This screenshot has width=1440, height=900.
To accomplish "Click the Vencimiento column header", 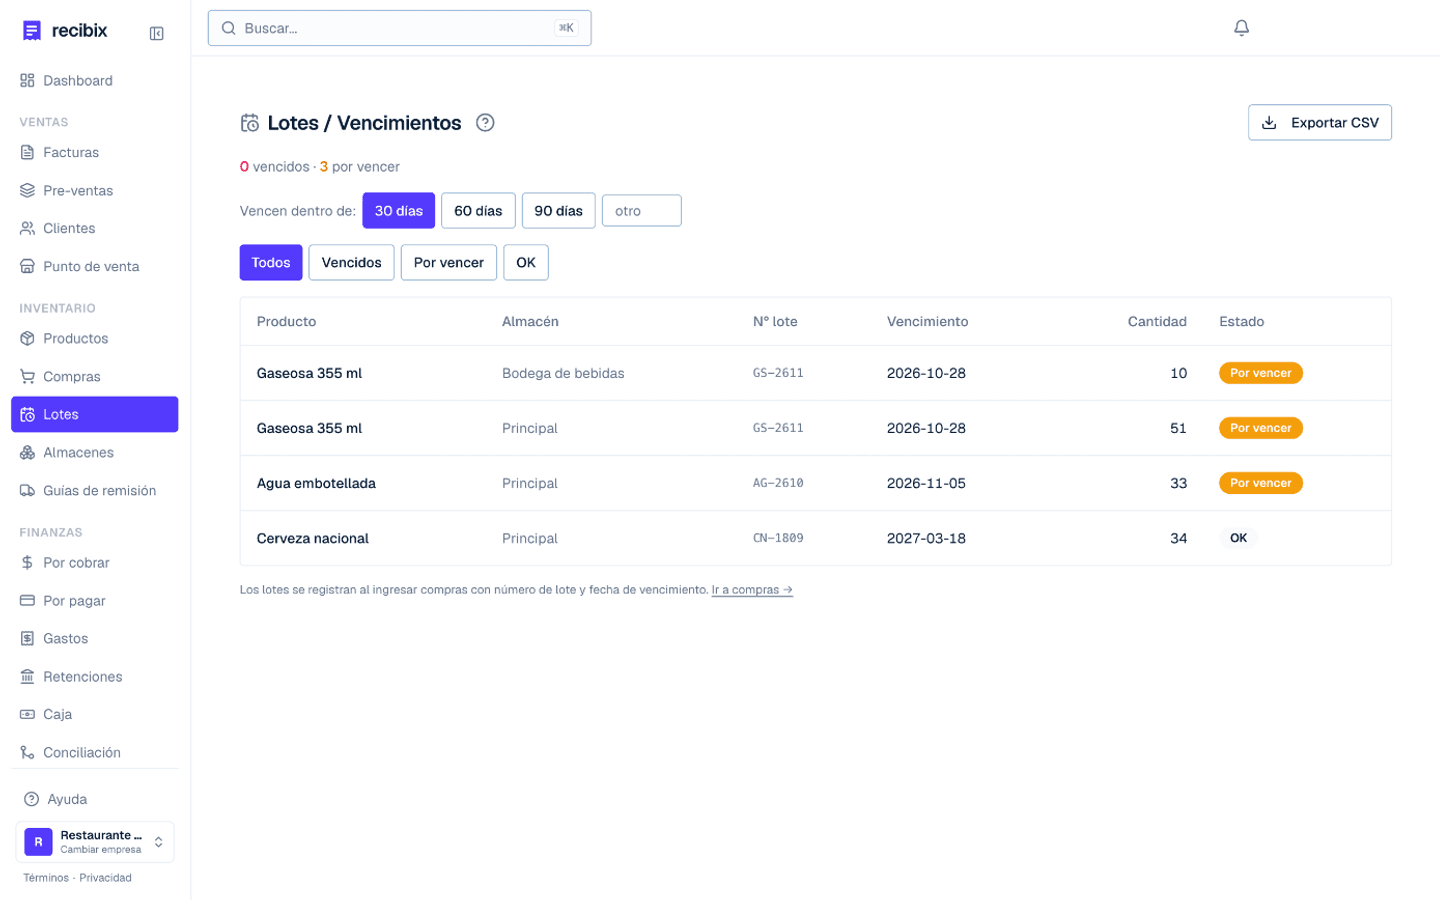I will click(927, 322).
